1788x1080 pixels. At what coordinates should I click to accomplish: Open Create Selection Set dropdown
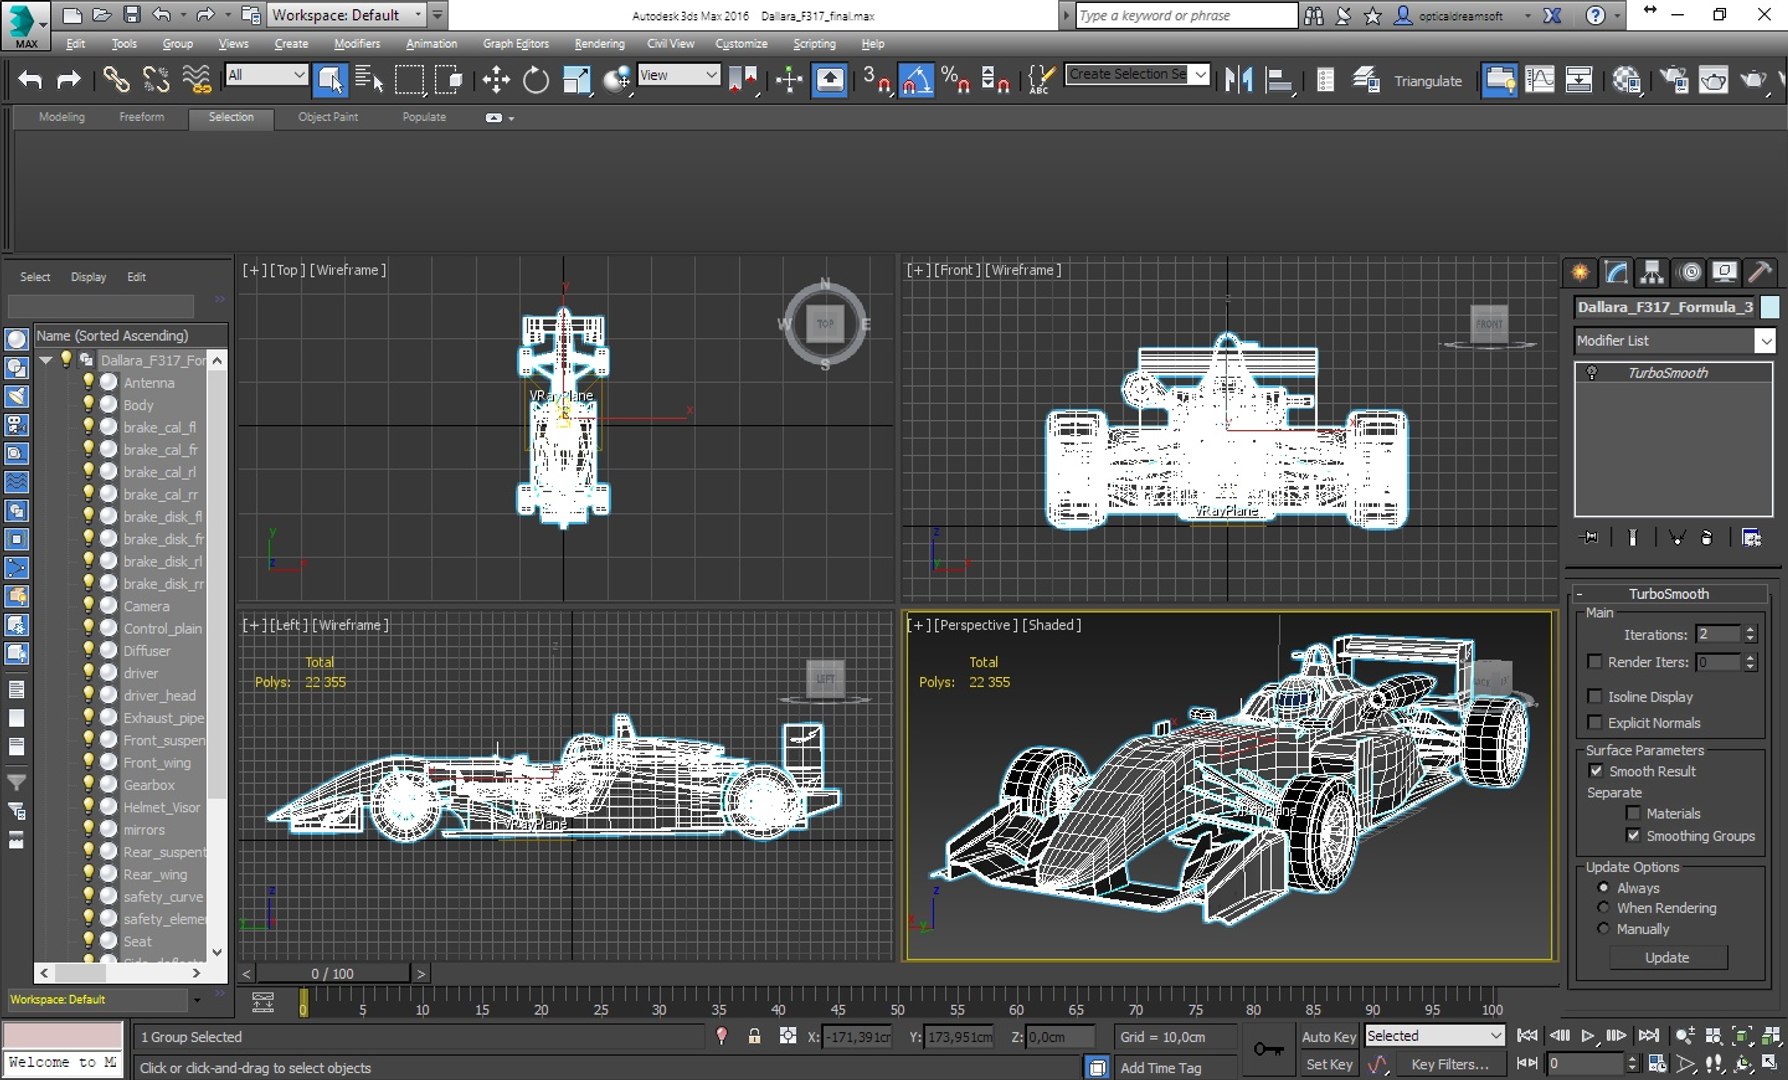click(x=1138, y=74)
